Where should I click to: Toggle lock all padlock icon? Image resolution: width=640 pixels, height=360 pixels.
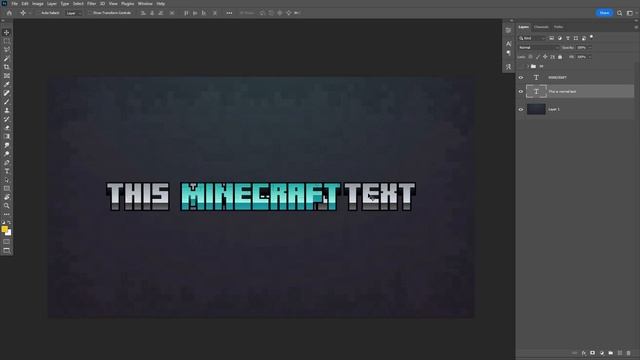[x=560, y=57]
